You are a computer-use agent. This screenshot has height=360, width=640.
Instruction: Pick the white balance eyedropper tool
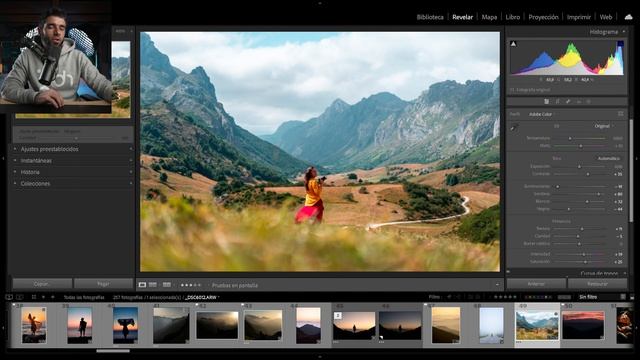tap(514, 127)
